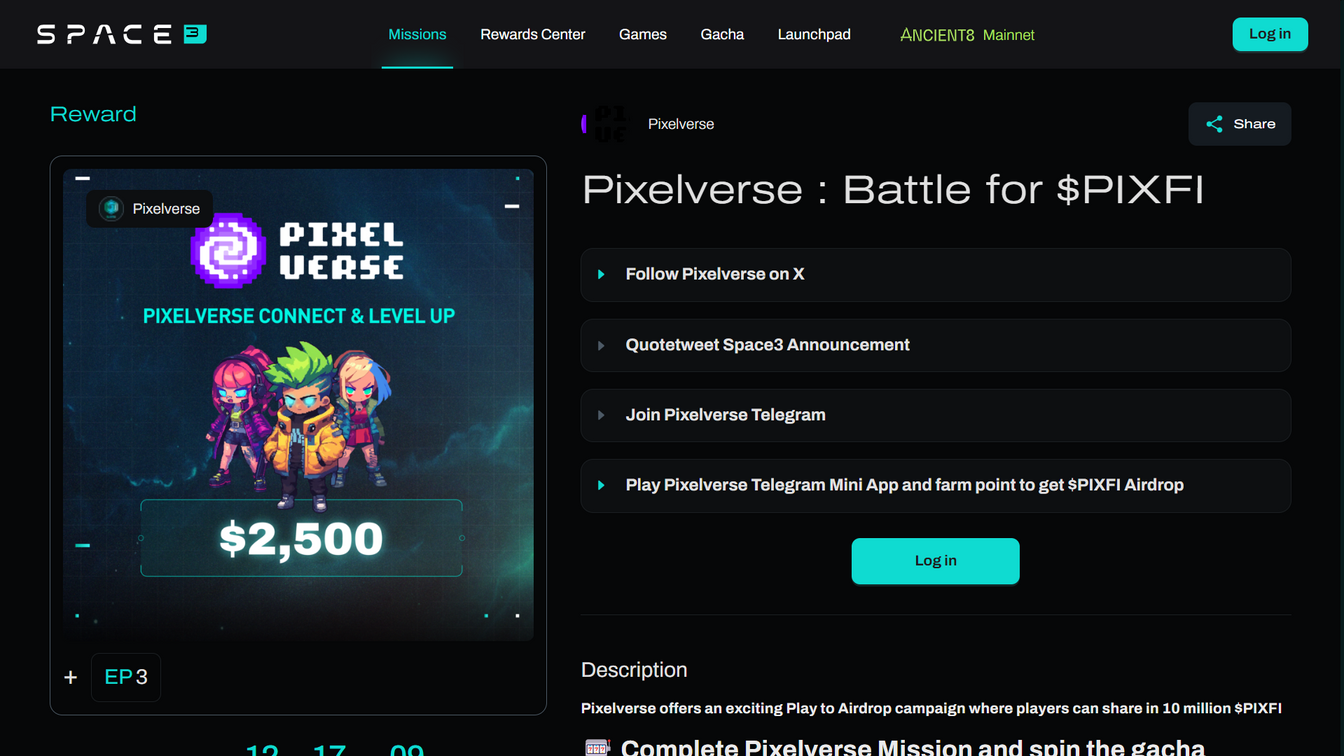
Task: Click the purple Pixelverse swirl logo
Action: tap(228, 250)
